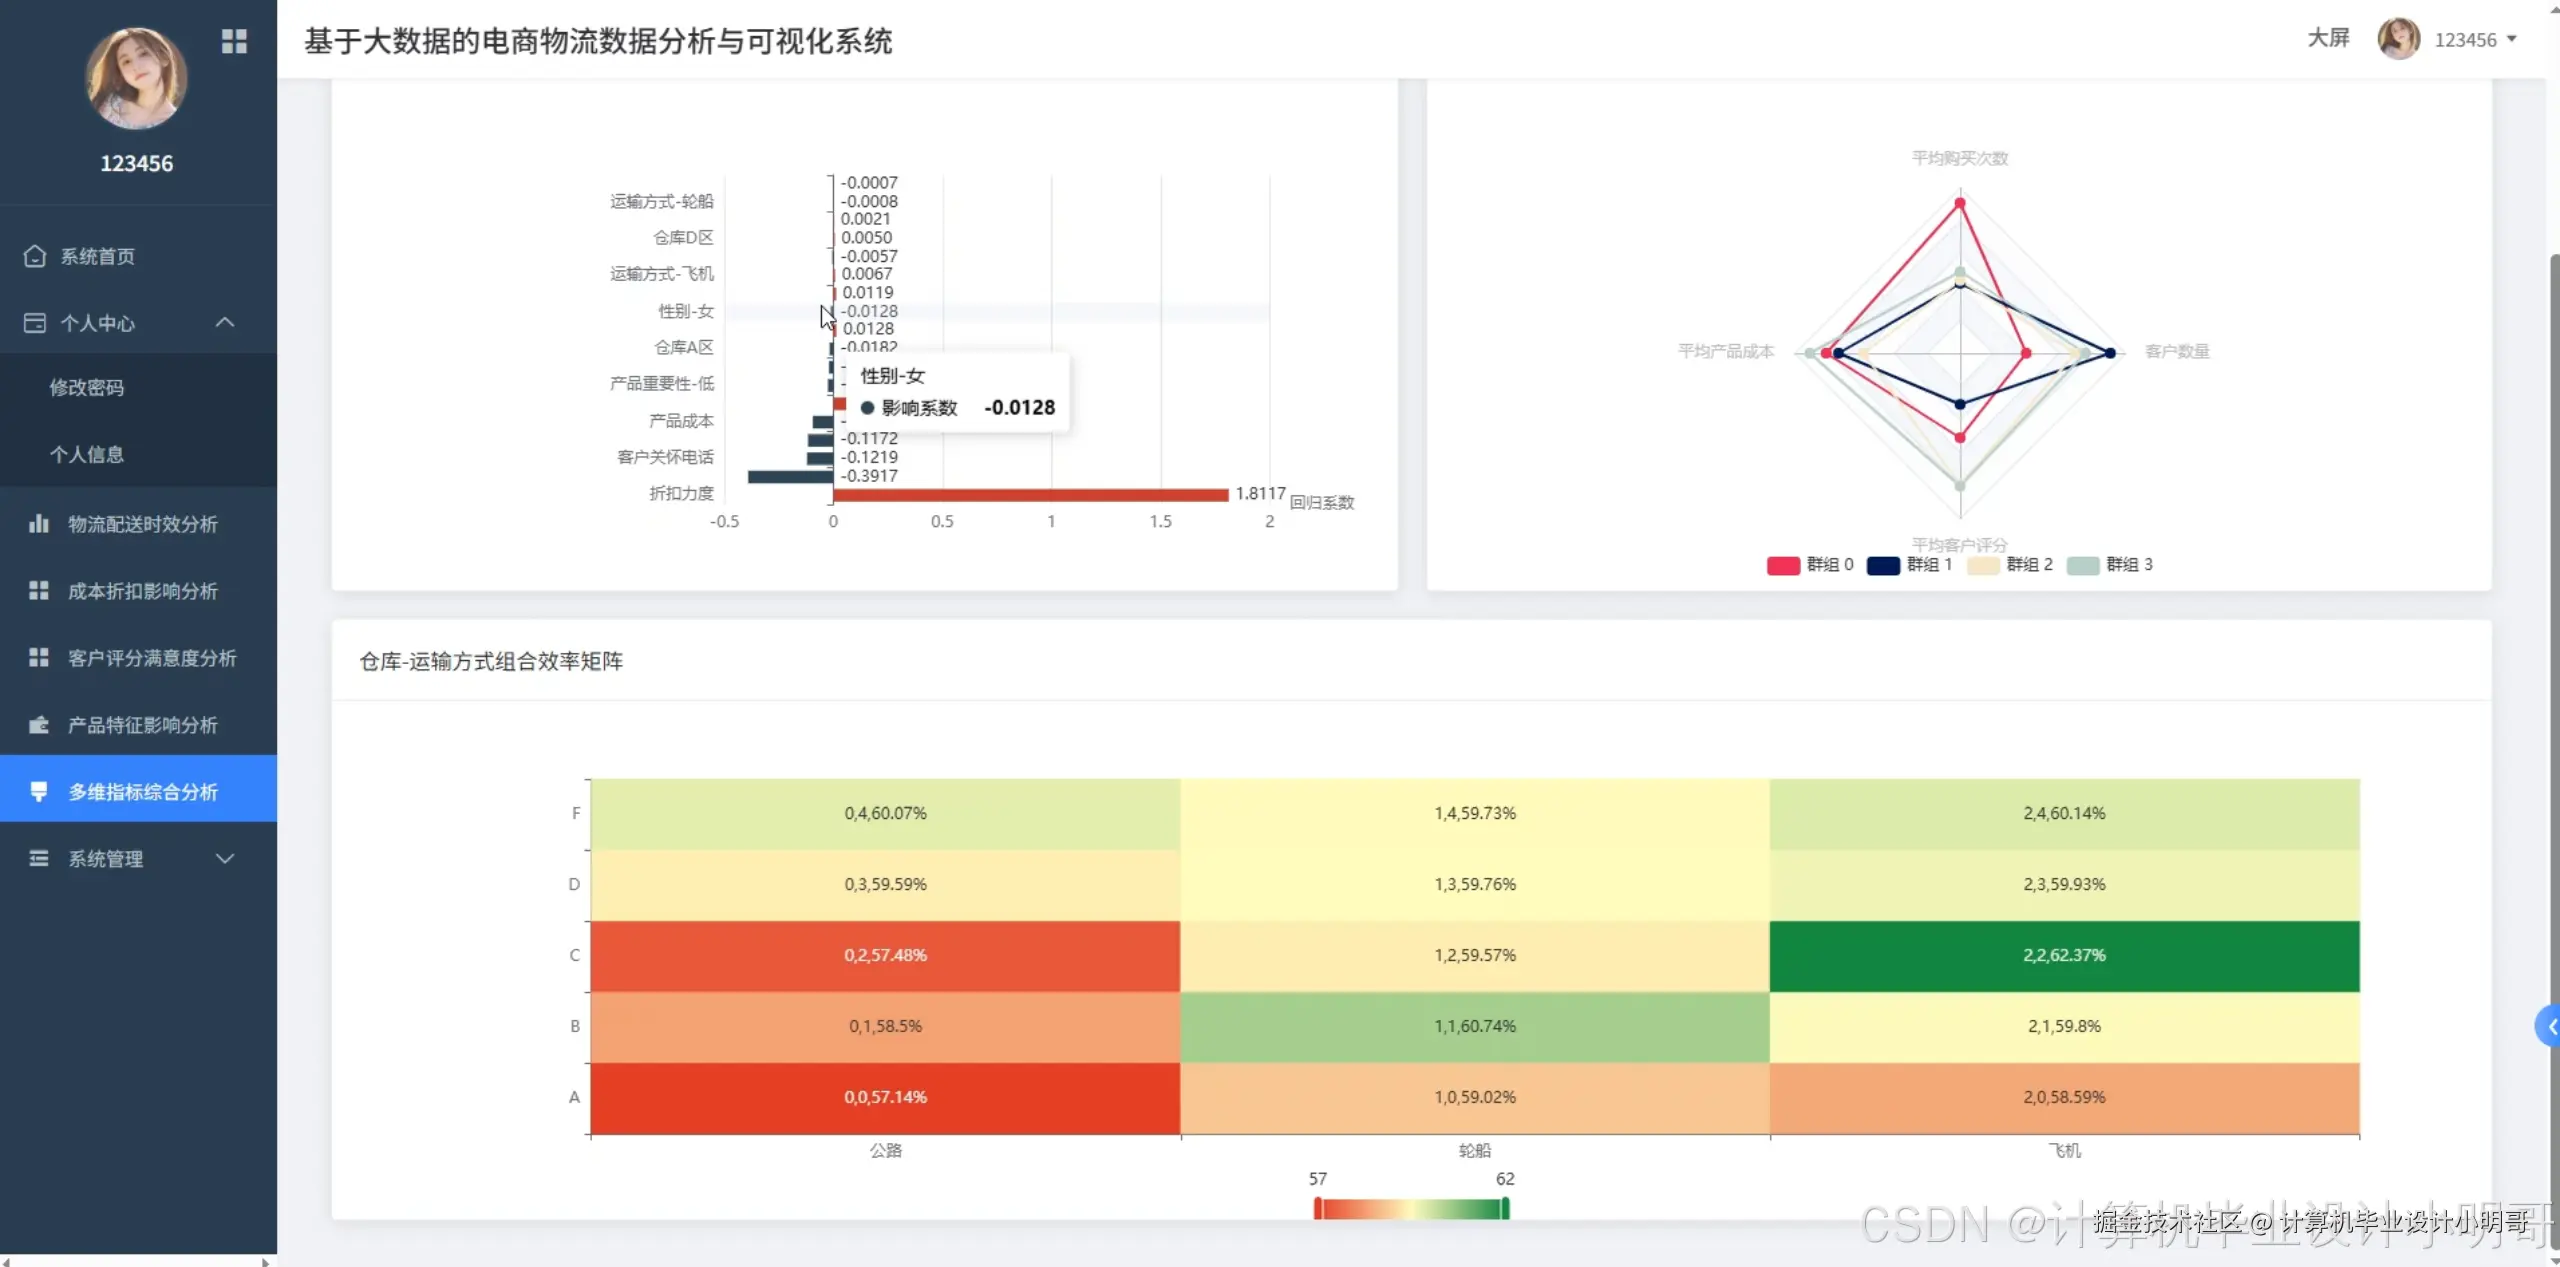Collapse the 个人中心 submenu chevron
This screenshot has height=1267, width=2560.
225,322
